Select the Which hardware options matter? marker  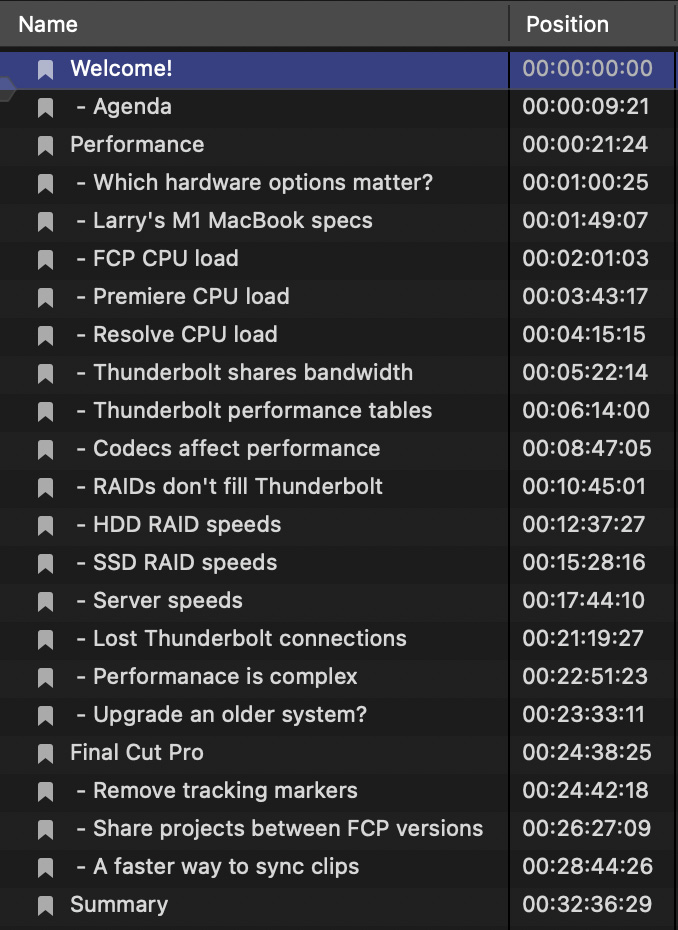(x=339, y=183)
